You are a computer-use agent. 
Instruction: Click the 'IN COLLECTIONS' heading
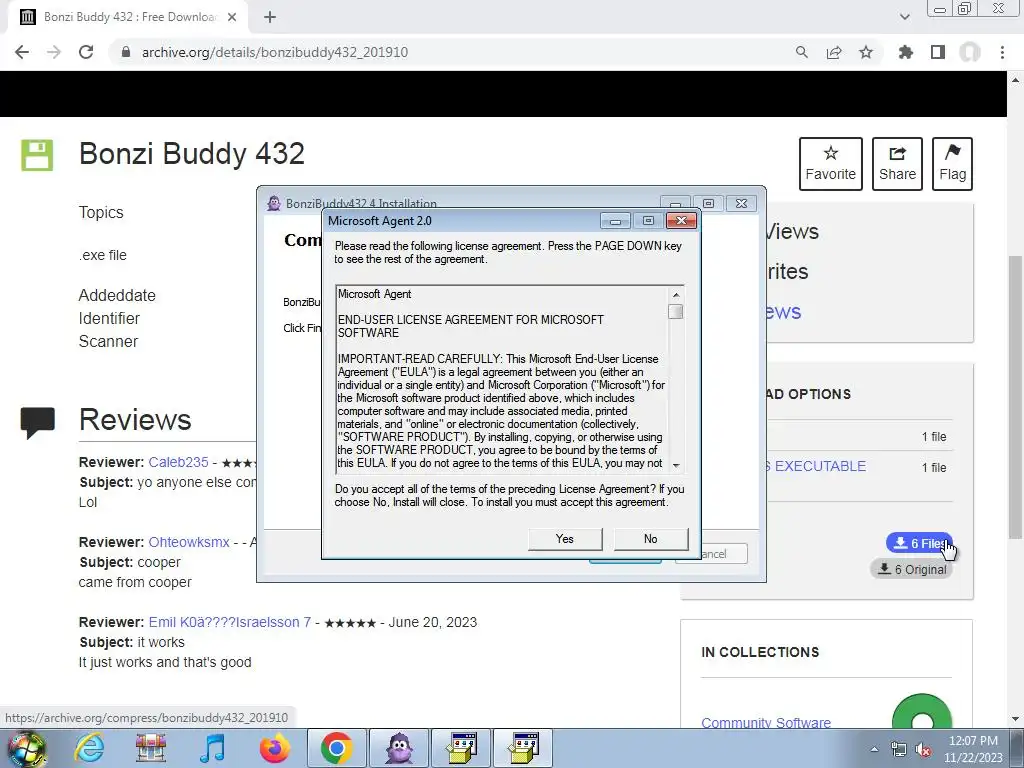click(x=760, y=652)
